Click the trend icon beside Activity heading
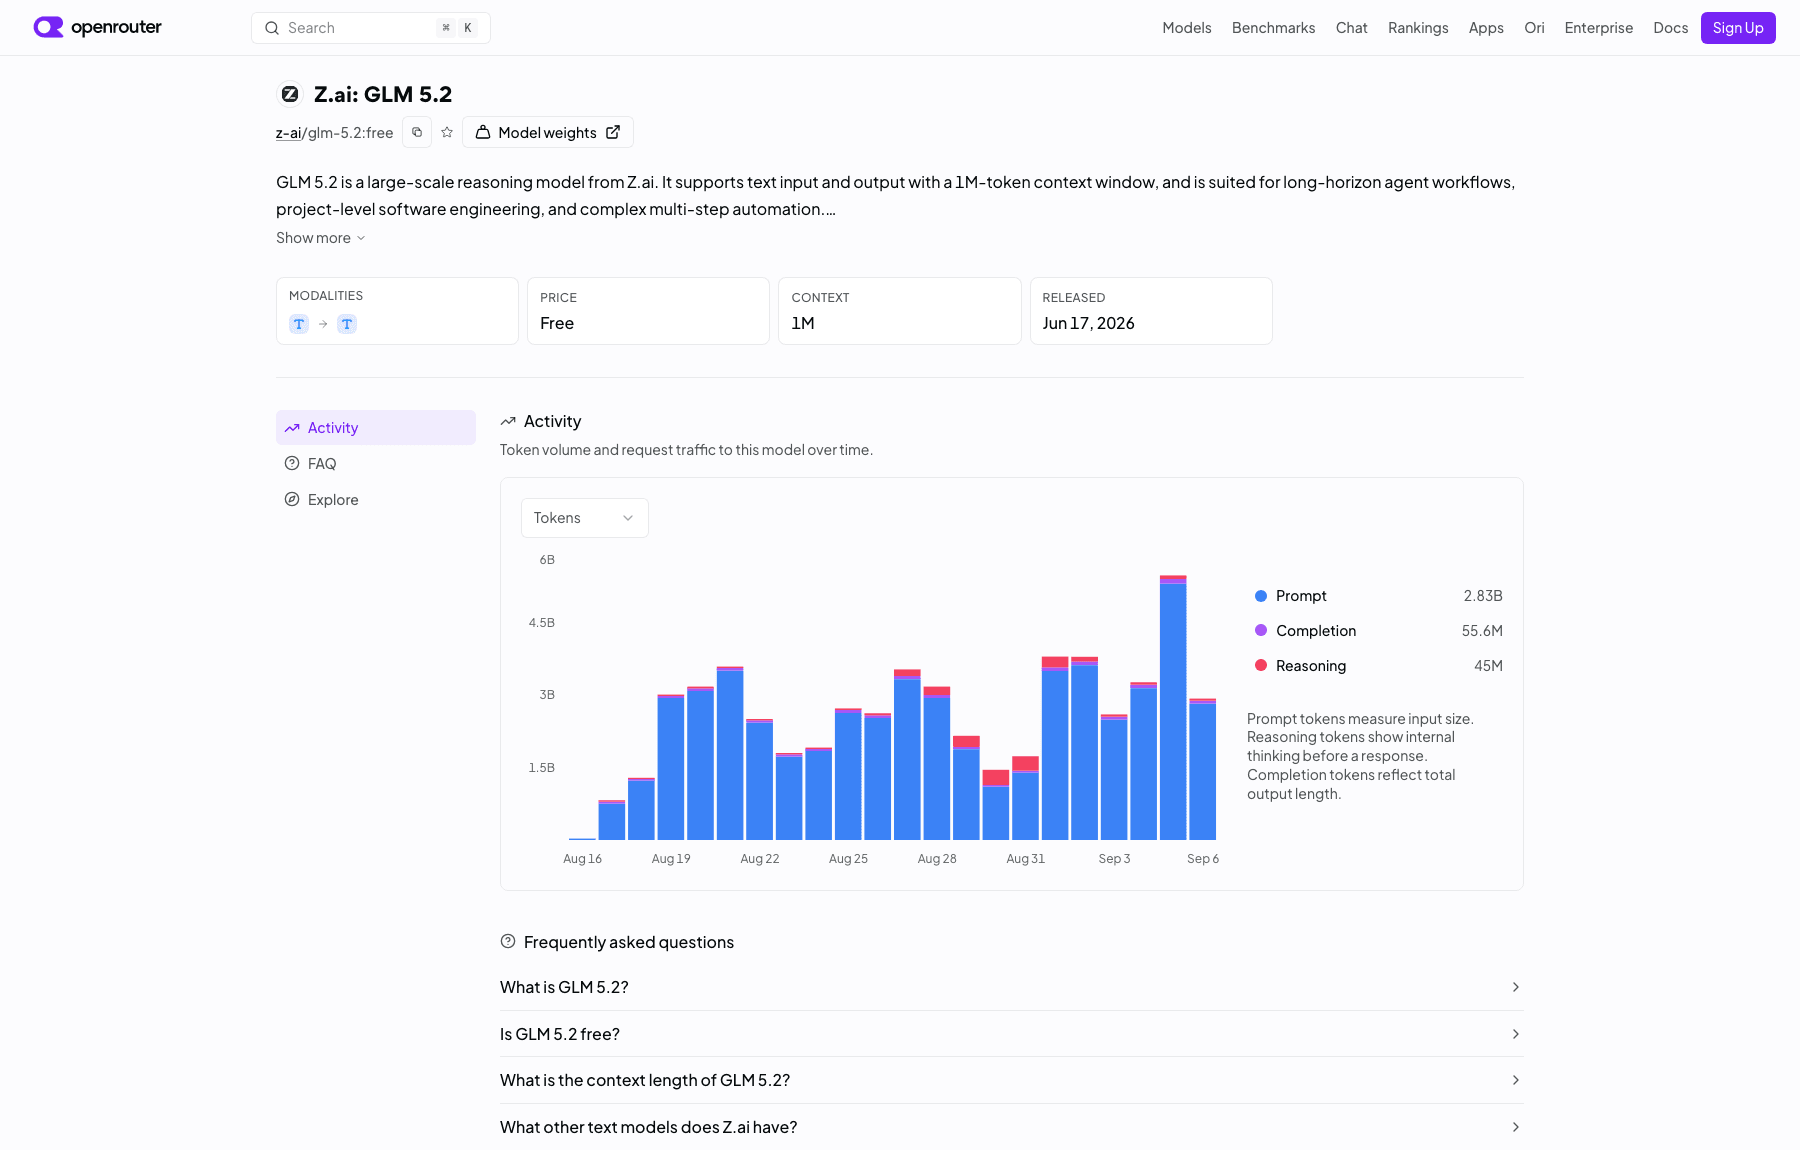1800x1150 pixels. point(508,422)
